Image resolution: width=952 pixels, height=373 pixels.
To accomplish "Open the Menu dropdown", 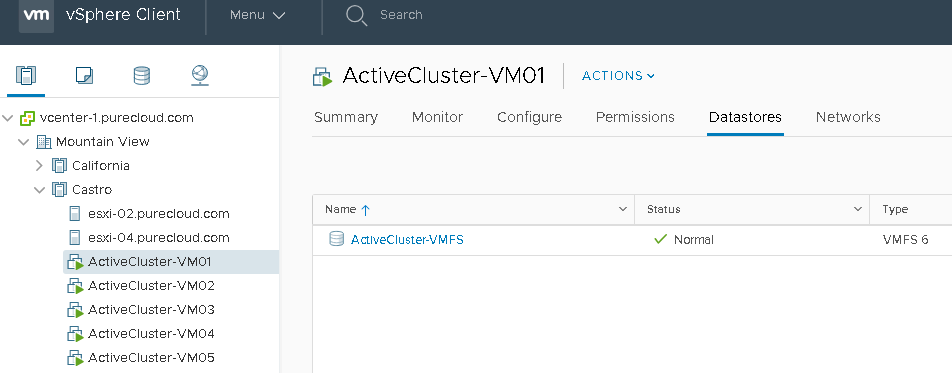I will point(257,15).
